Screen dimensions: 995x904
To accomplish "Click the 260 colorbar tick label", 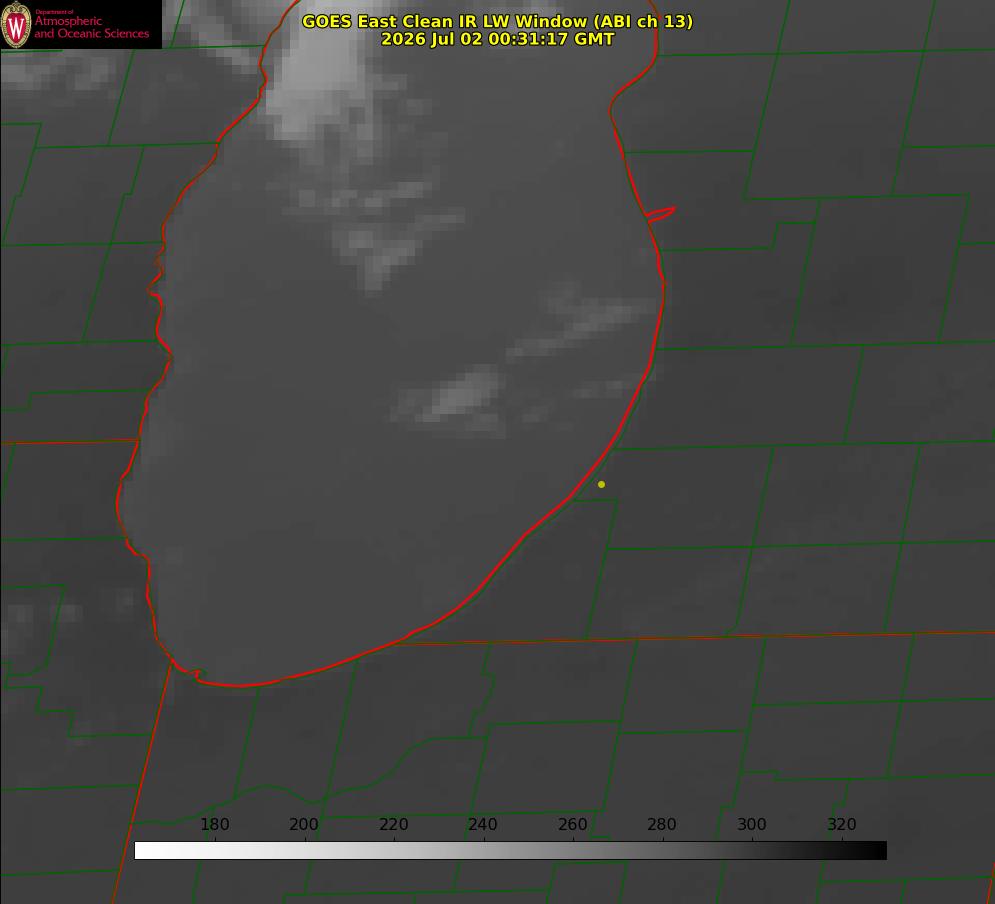I will tap(573, 824).
